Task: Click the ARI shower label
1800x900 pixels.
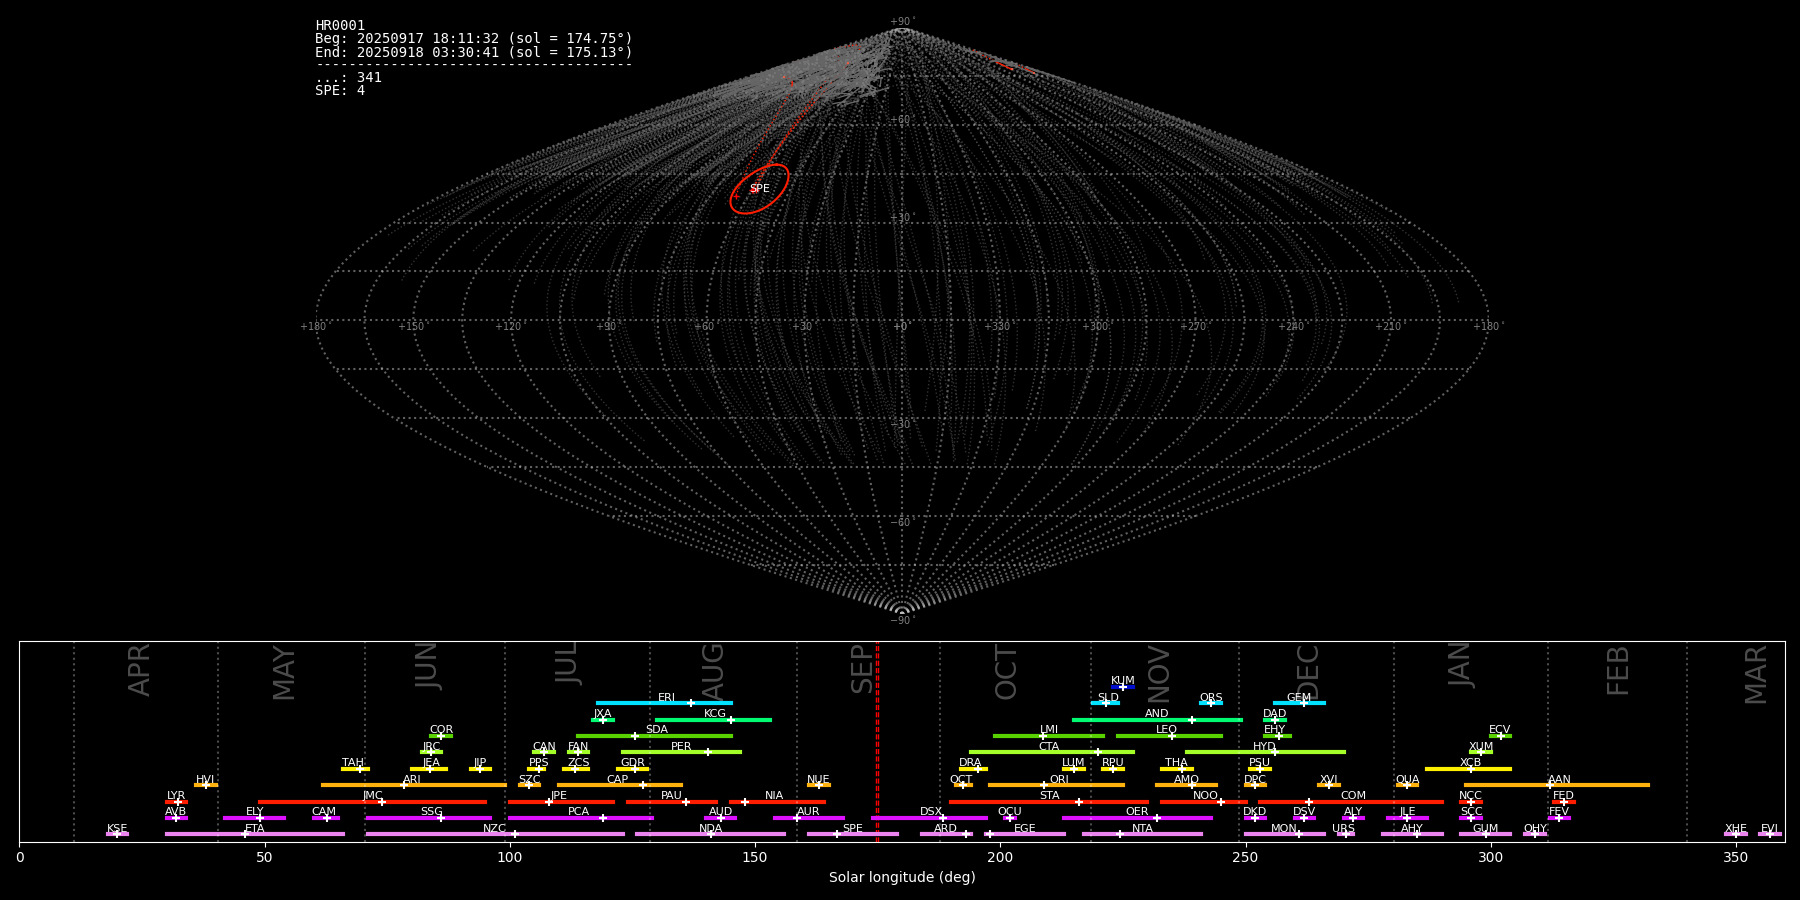Action: click(412, 779)
